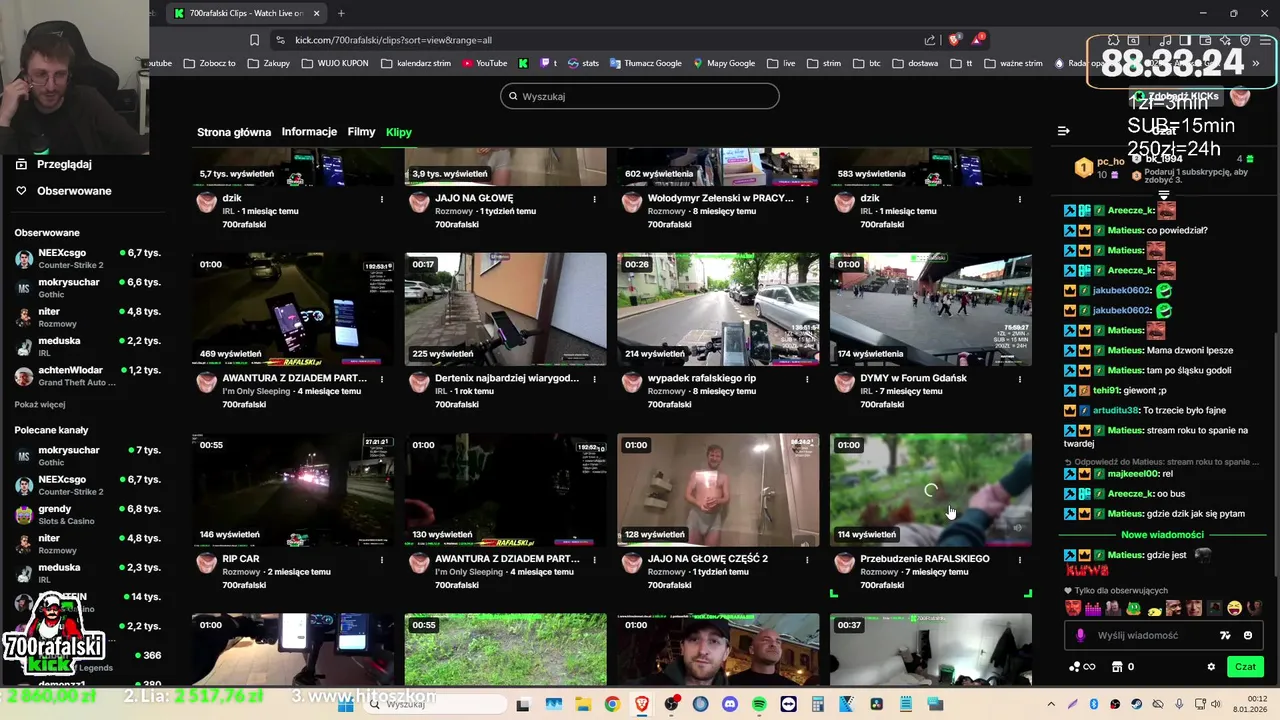Play the RIP CAR clip thumbnail

(293, 489)
